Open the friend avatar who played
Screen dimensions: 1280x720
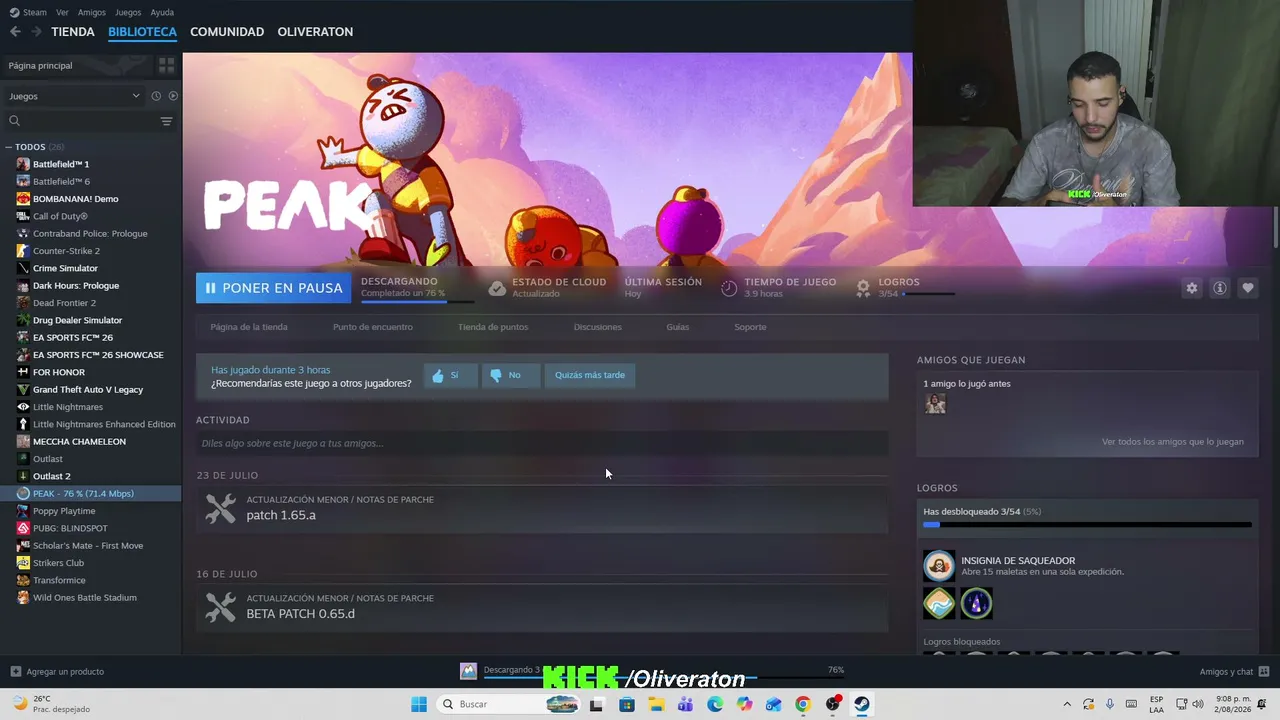(935, 403)
